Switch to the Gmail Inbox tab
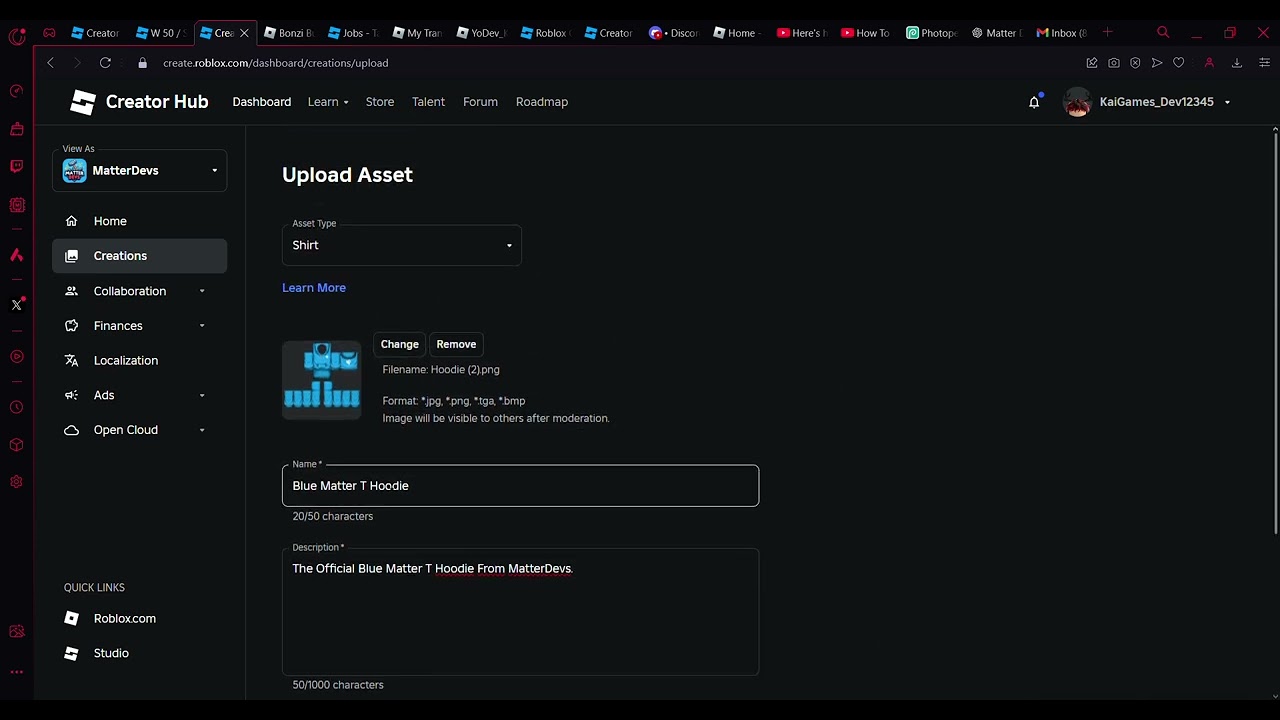 [x=1062, y=33]
